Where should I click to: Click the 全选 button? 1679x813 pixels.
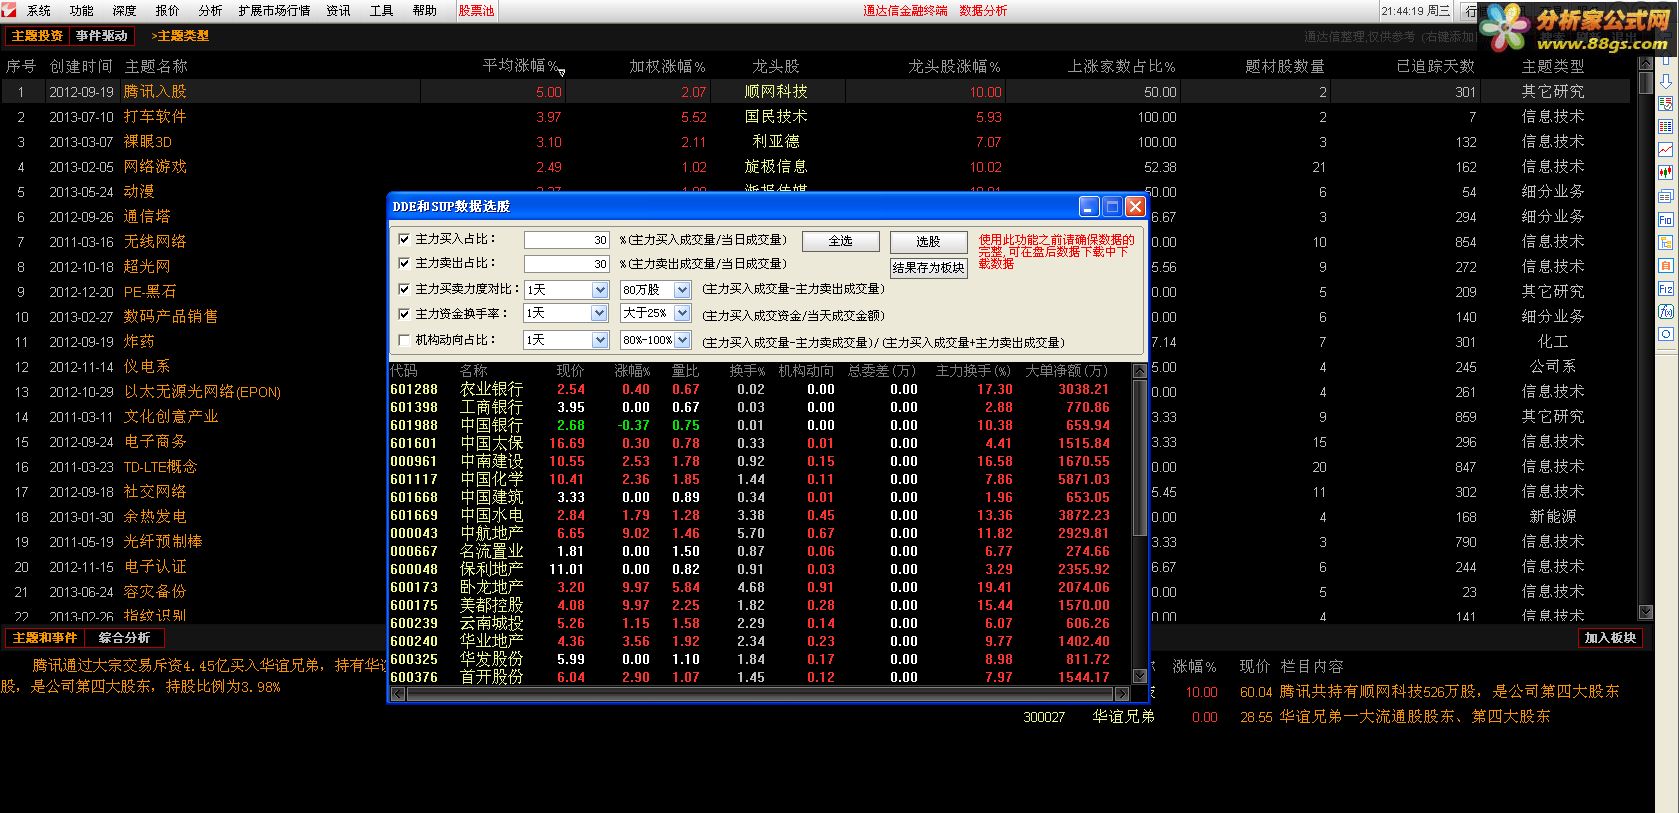coord(841,241)
